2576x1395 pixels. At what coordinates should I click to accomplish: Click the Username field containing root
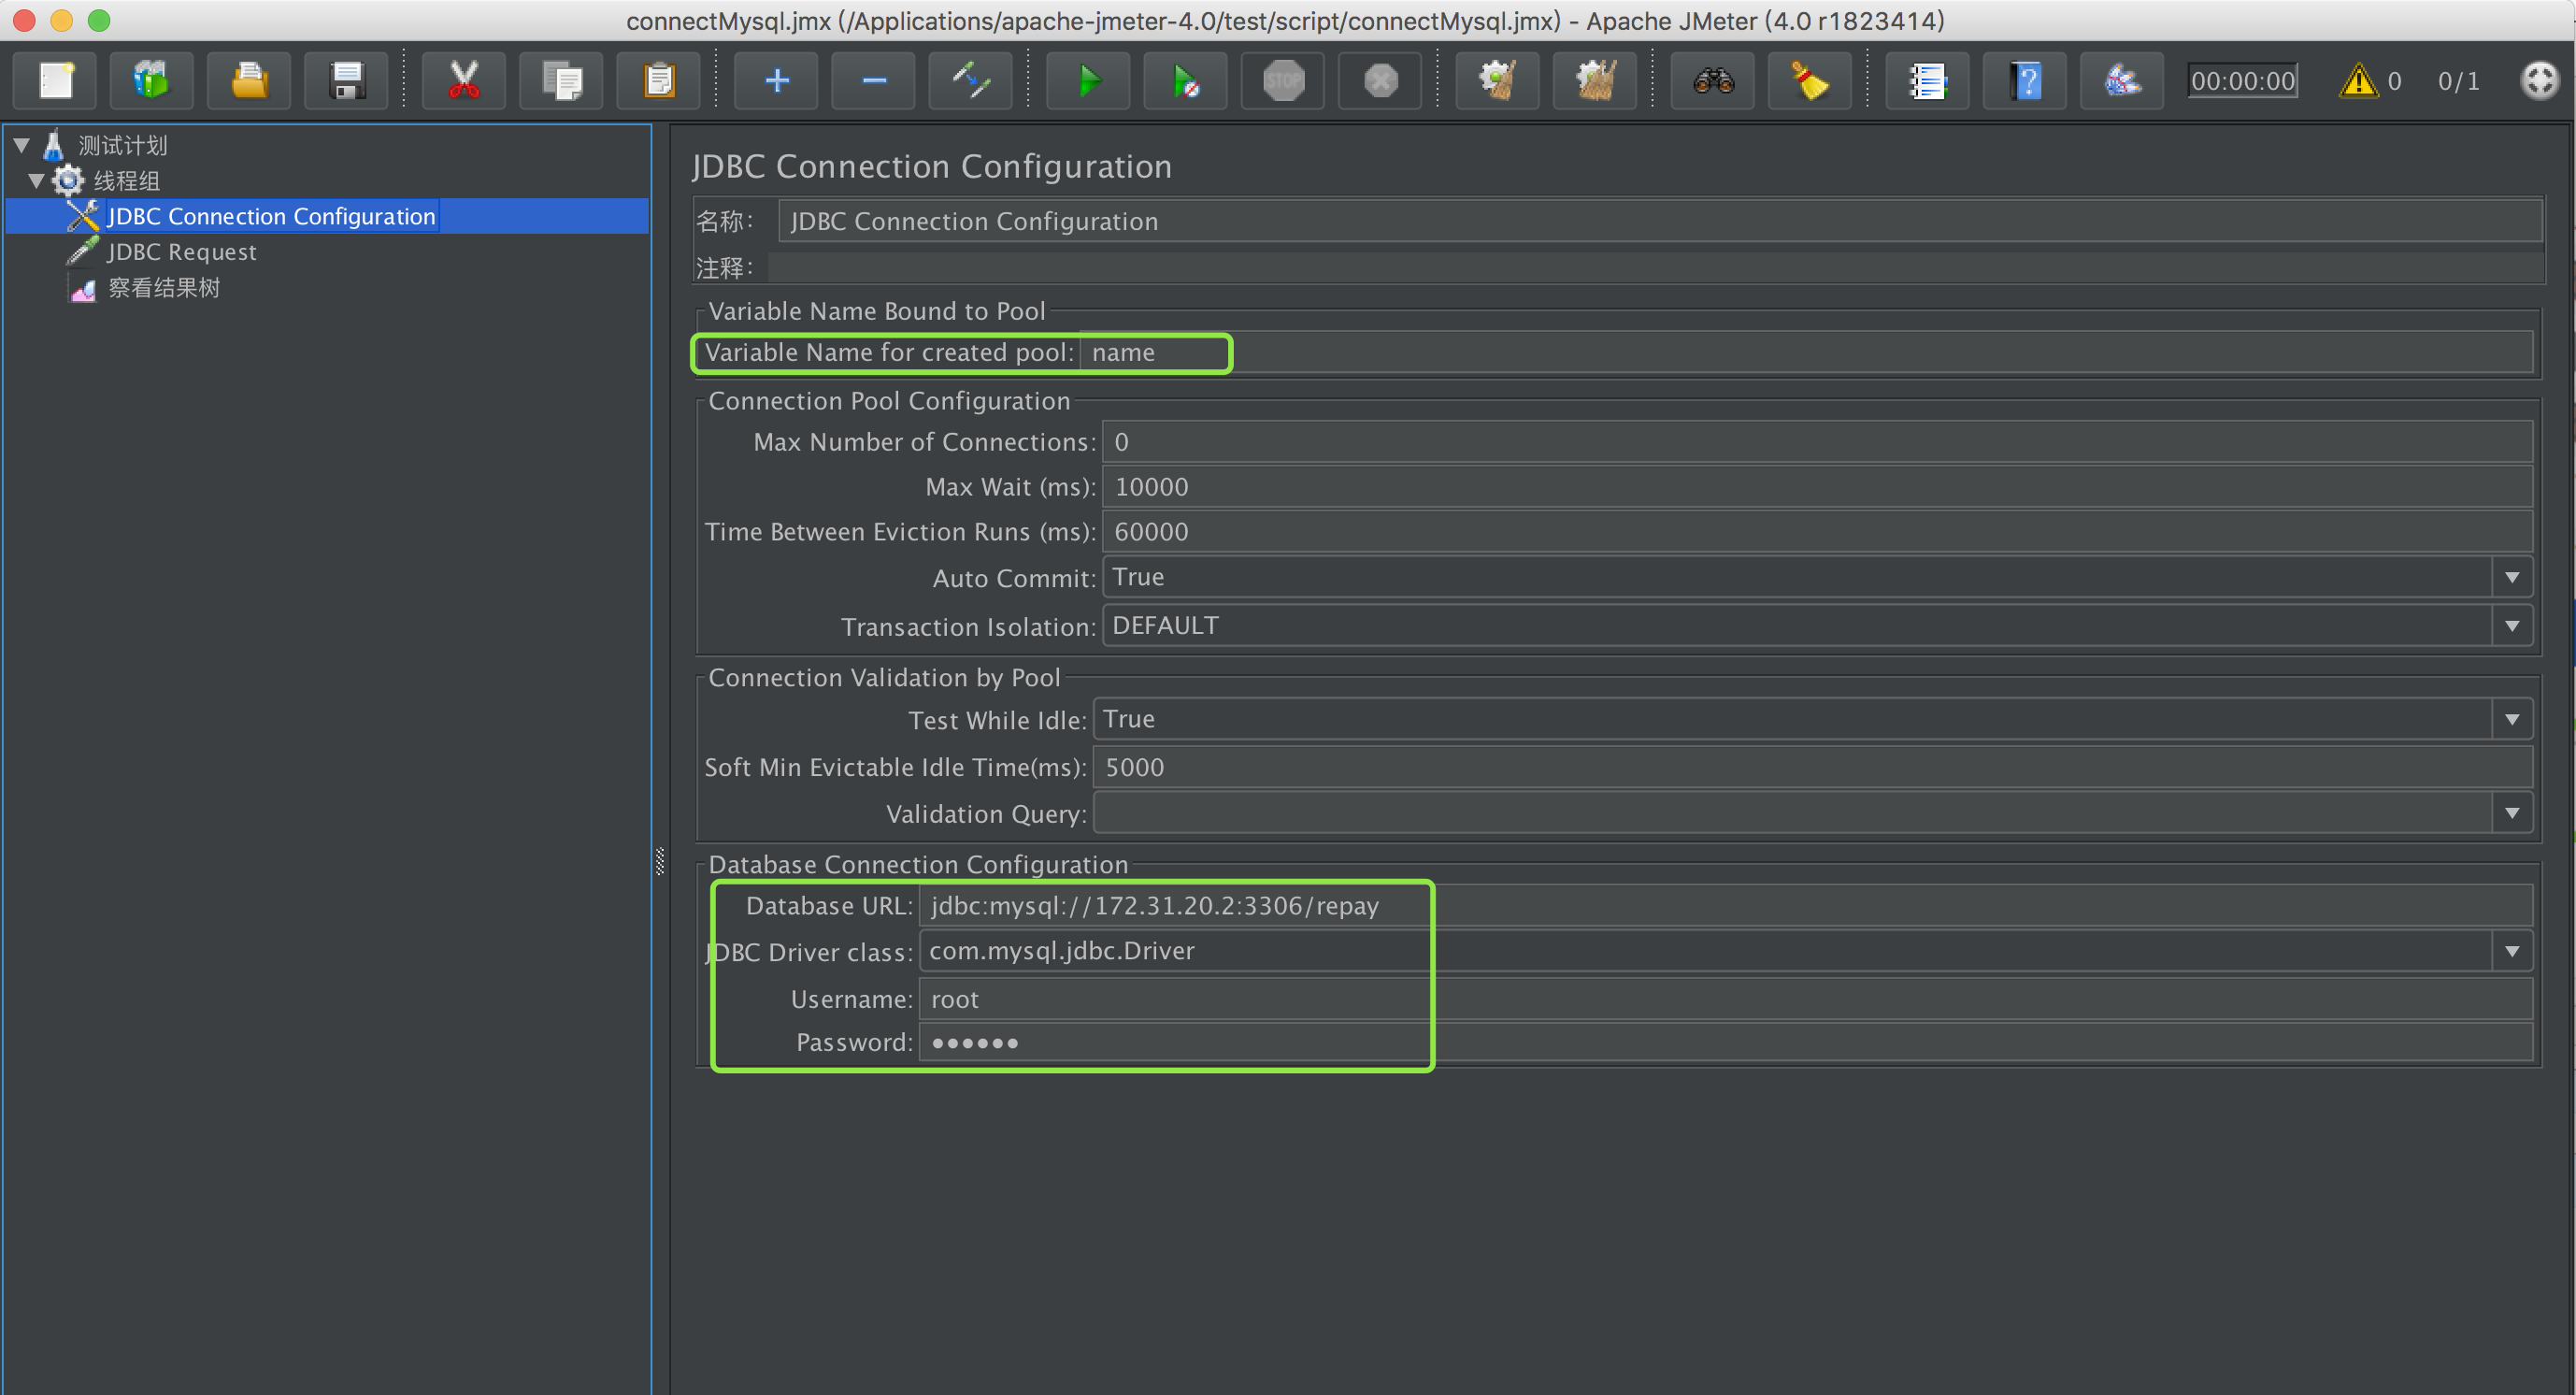click(x=1726, y=999)
